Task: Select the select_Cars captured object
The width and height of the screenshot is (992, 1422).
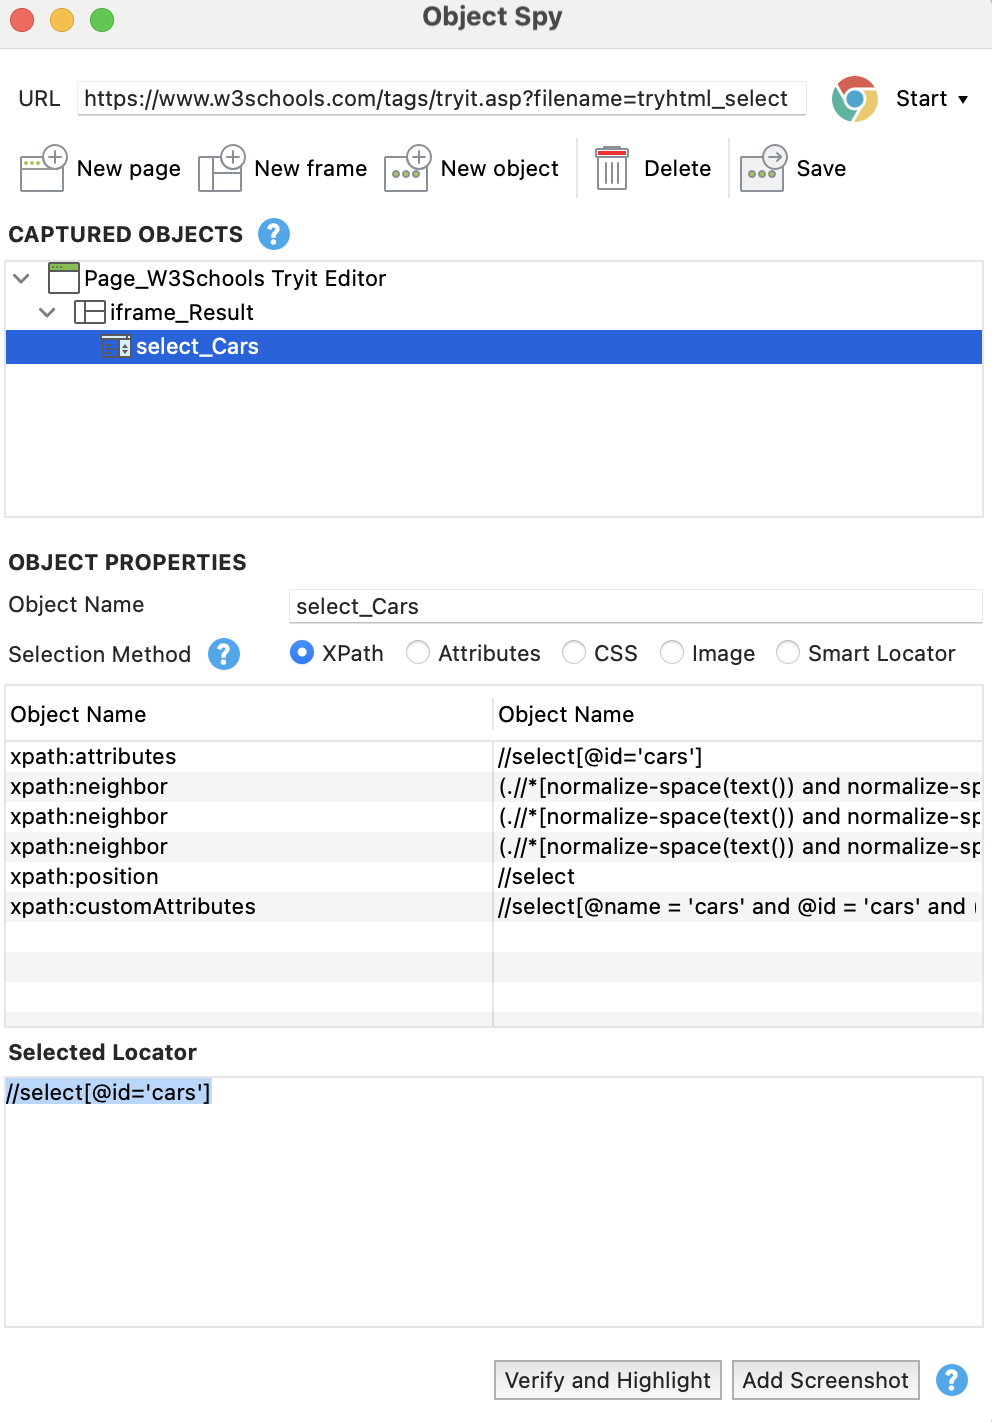Action: pos(197,346)
